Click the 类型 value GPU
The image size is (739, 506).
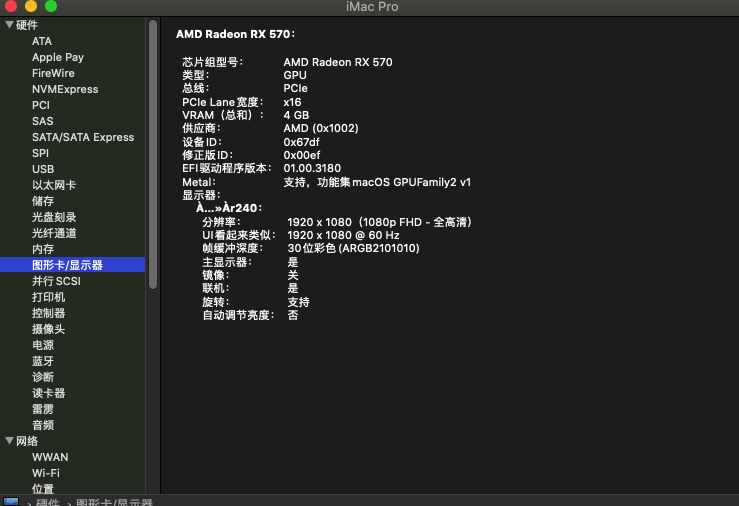pos(295,75)
